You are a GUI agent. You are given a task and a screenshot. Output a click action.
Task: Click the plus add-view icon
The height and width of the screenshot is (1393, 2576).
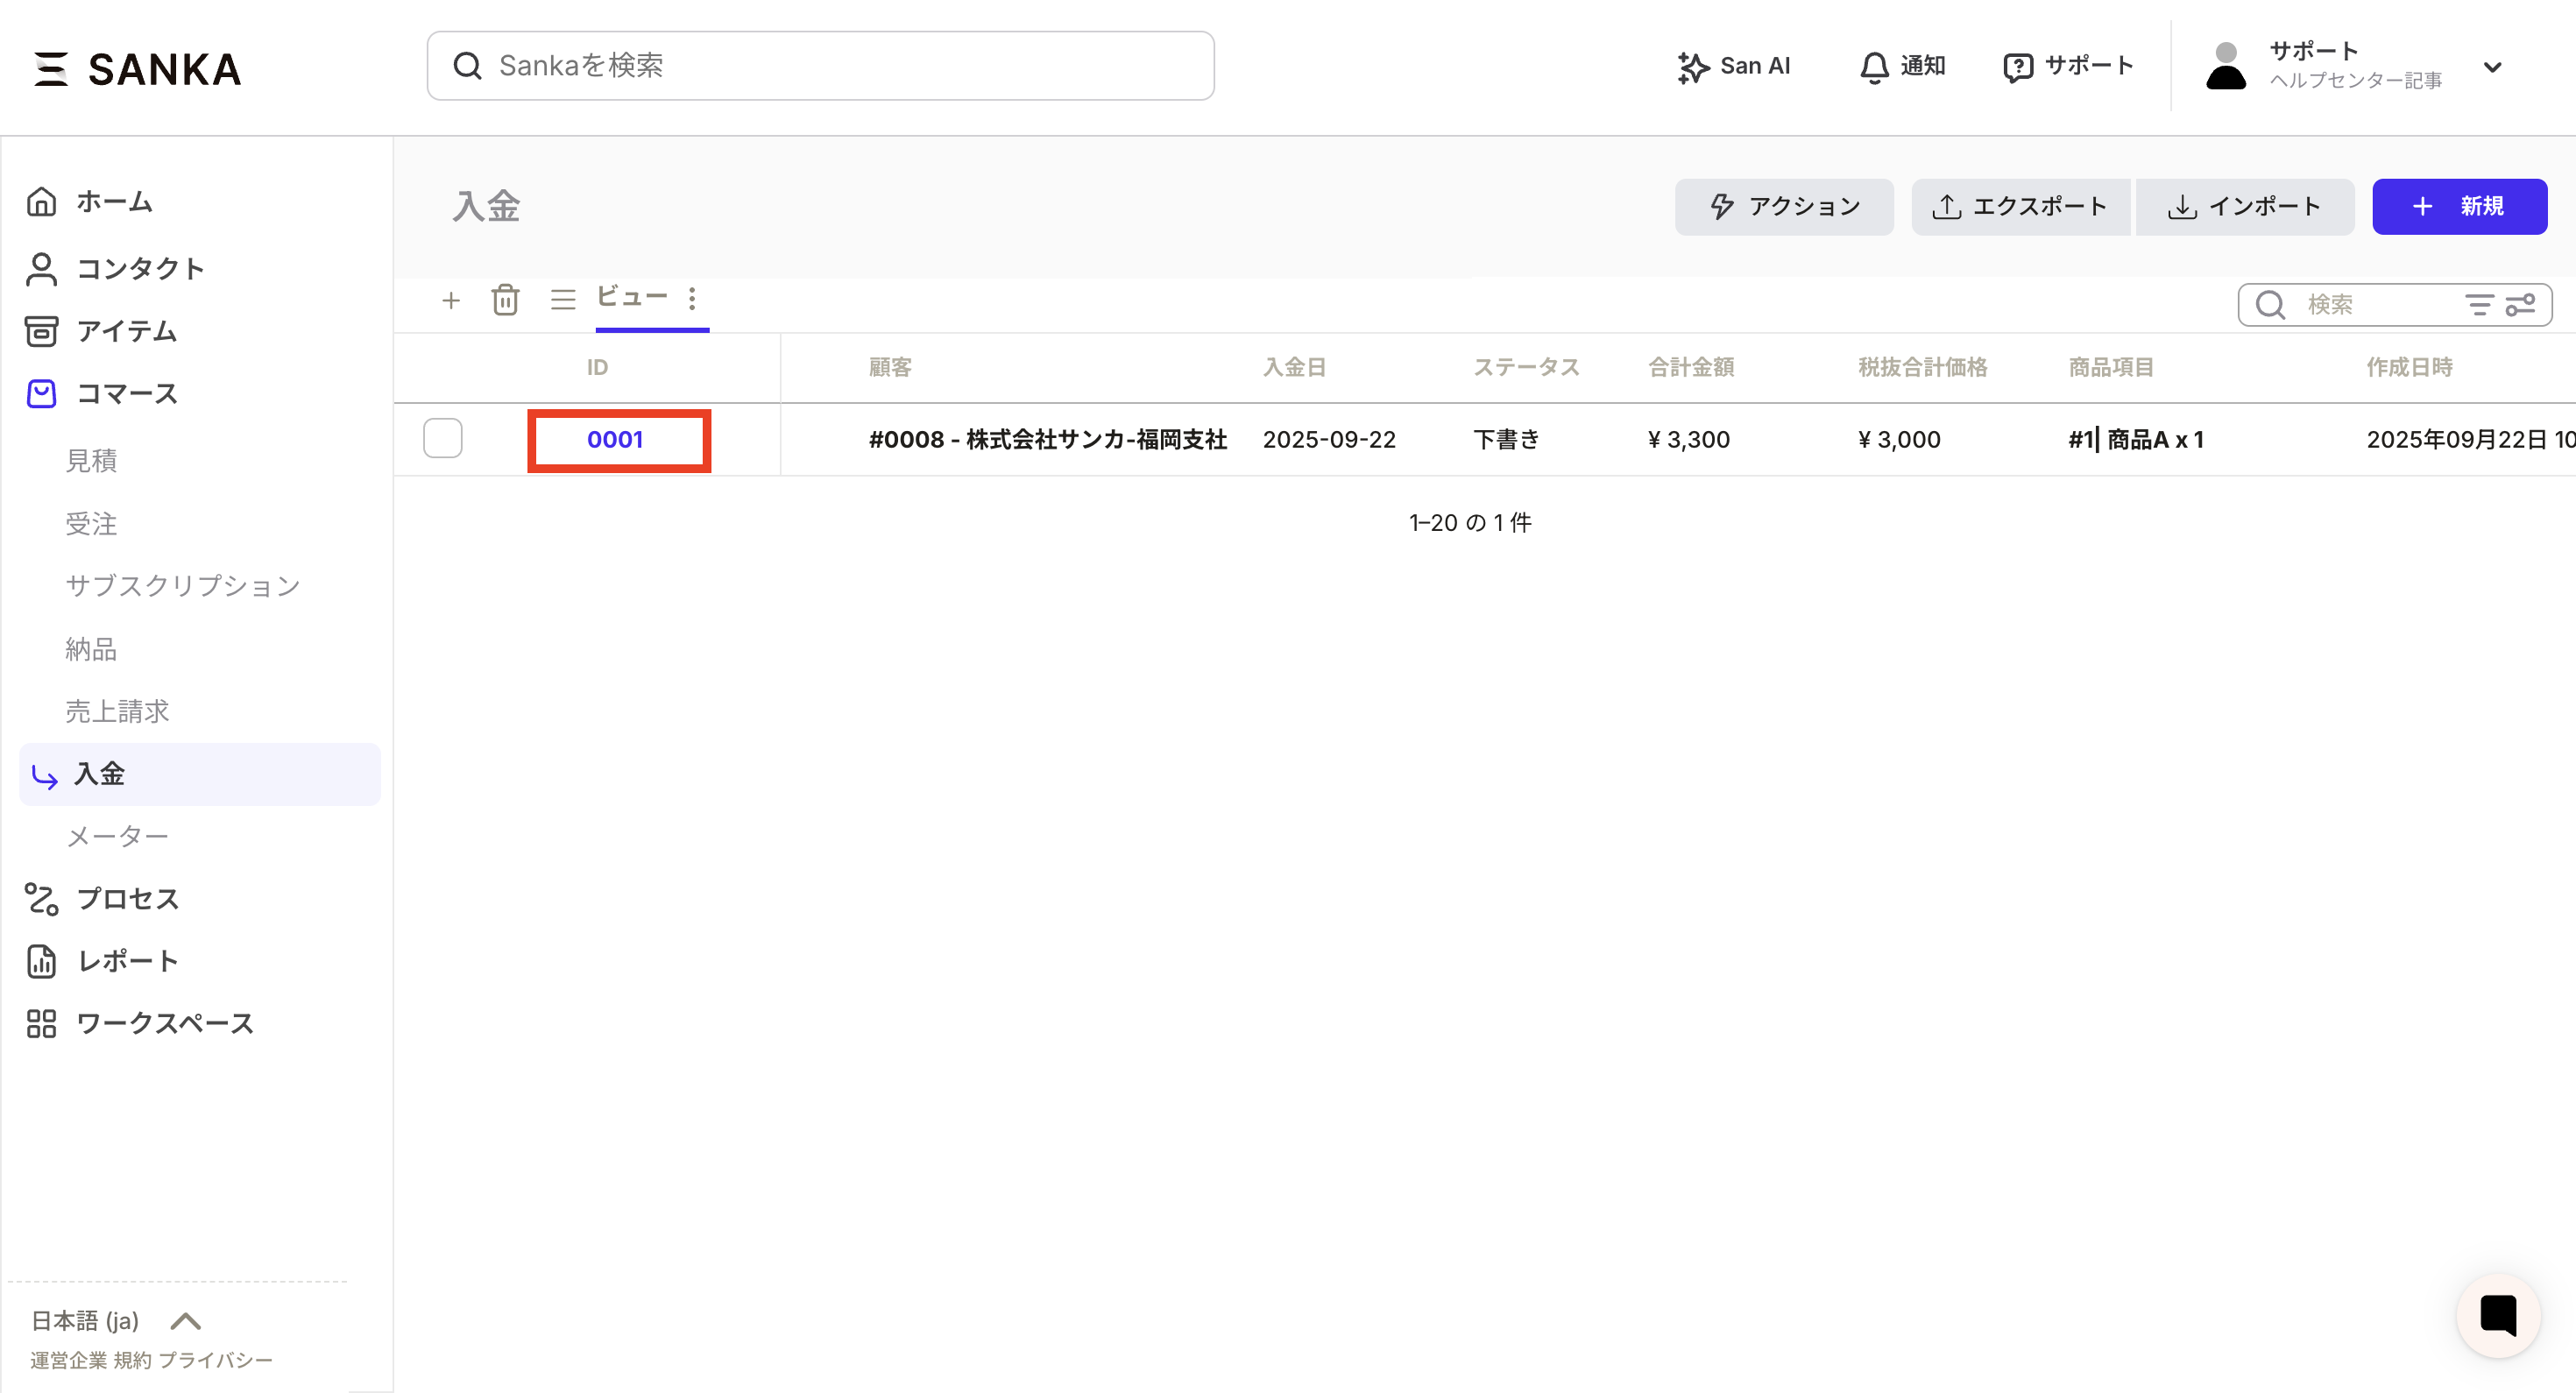[x=451, y=300]
